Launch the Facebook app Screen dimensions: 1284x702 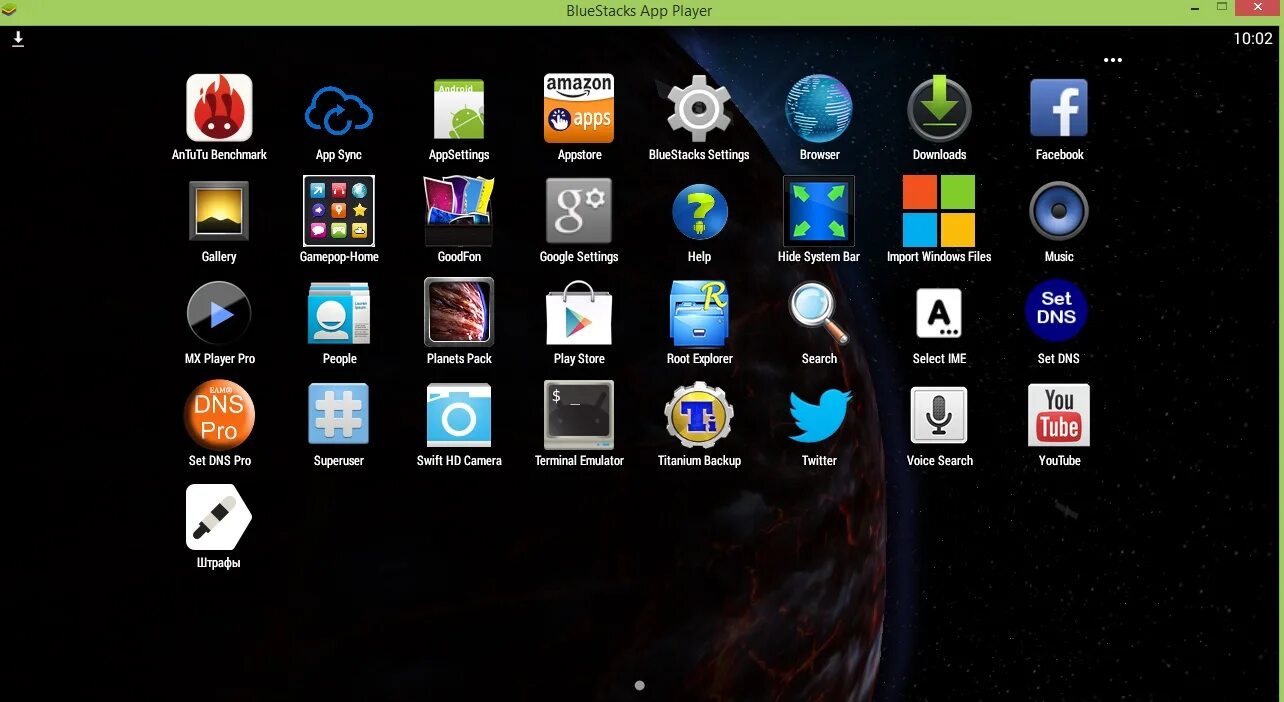coord(1059,108)
